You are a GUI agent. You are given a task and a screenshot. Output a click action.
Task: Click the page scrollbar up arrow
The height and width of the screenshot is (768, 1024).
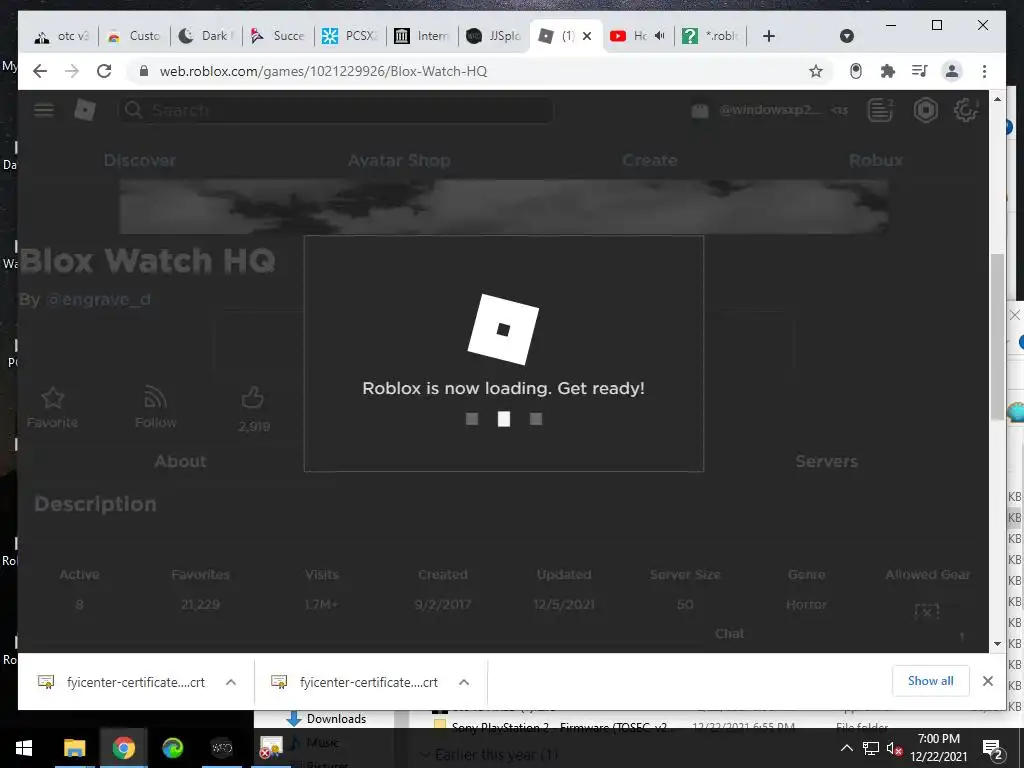point(997,99)
